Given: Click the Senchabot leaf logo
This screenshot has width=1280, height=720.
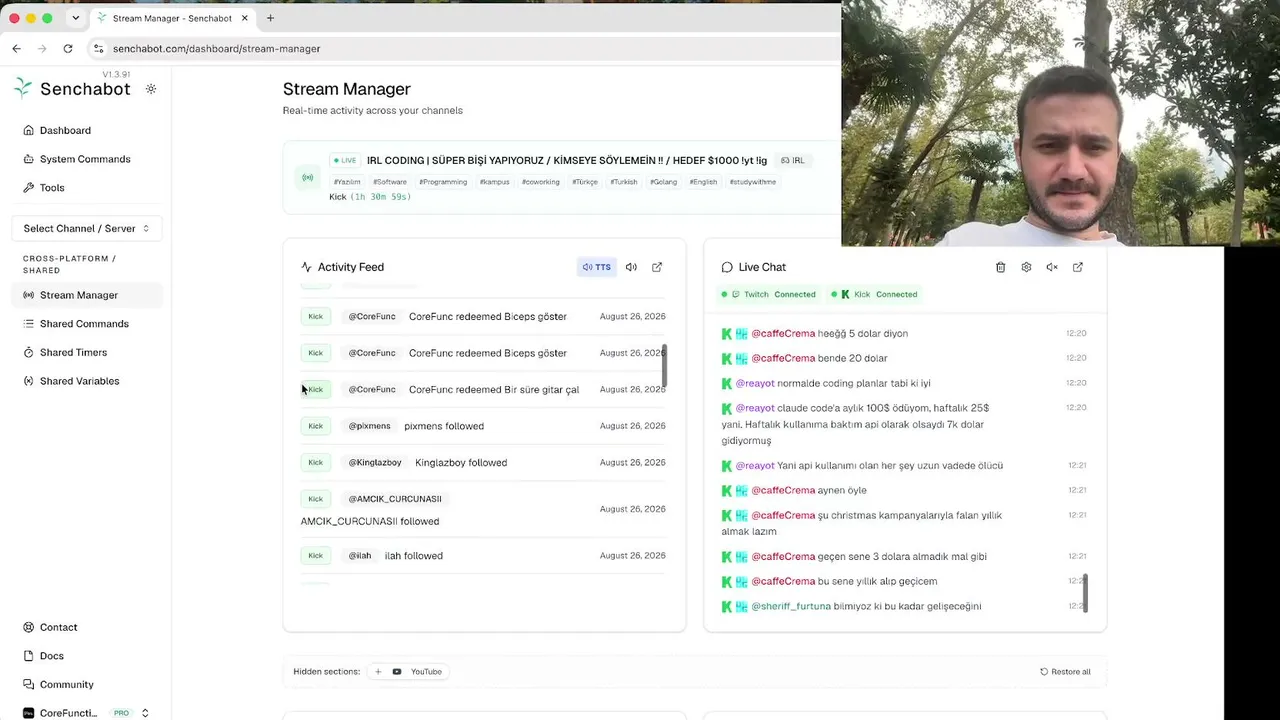Looking at the screenshot, I should (x=23, y=88).
